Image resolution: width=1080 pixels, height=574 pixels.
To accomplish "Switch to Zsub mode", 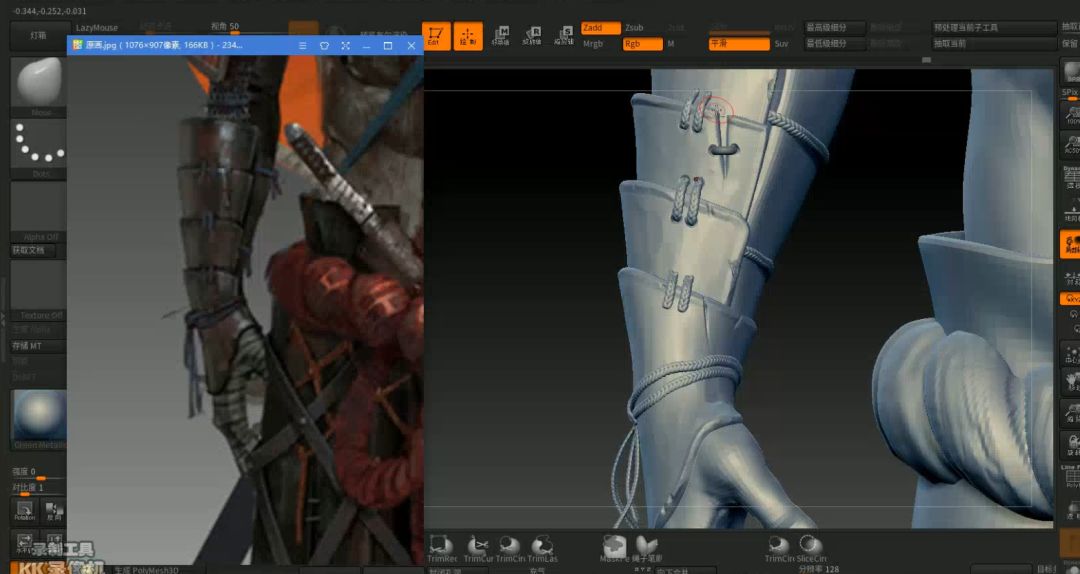I will [x=634, y=28].
